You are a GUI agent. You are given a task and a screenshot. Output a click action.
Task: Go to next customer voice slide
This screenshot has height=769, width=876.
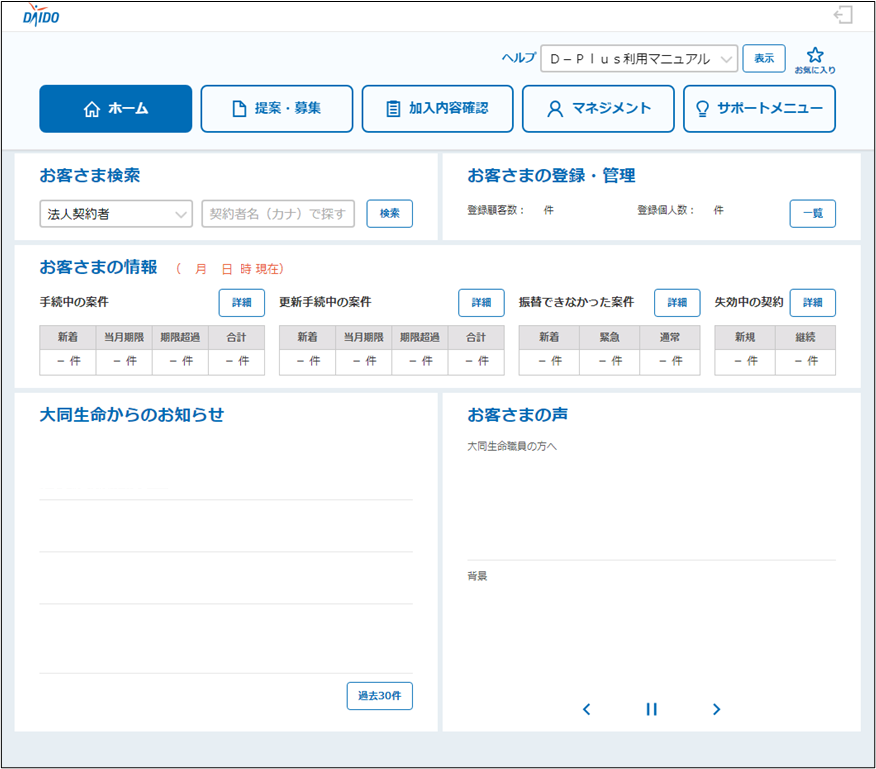point(716,709)
